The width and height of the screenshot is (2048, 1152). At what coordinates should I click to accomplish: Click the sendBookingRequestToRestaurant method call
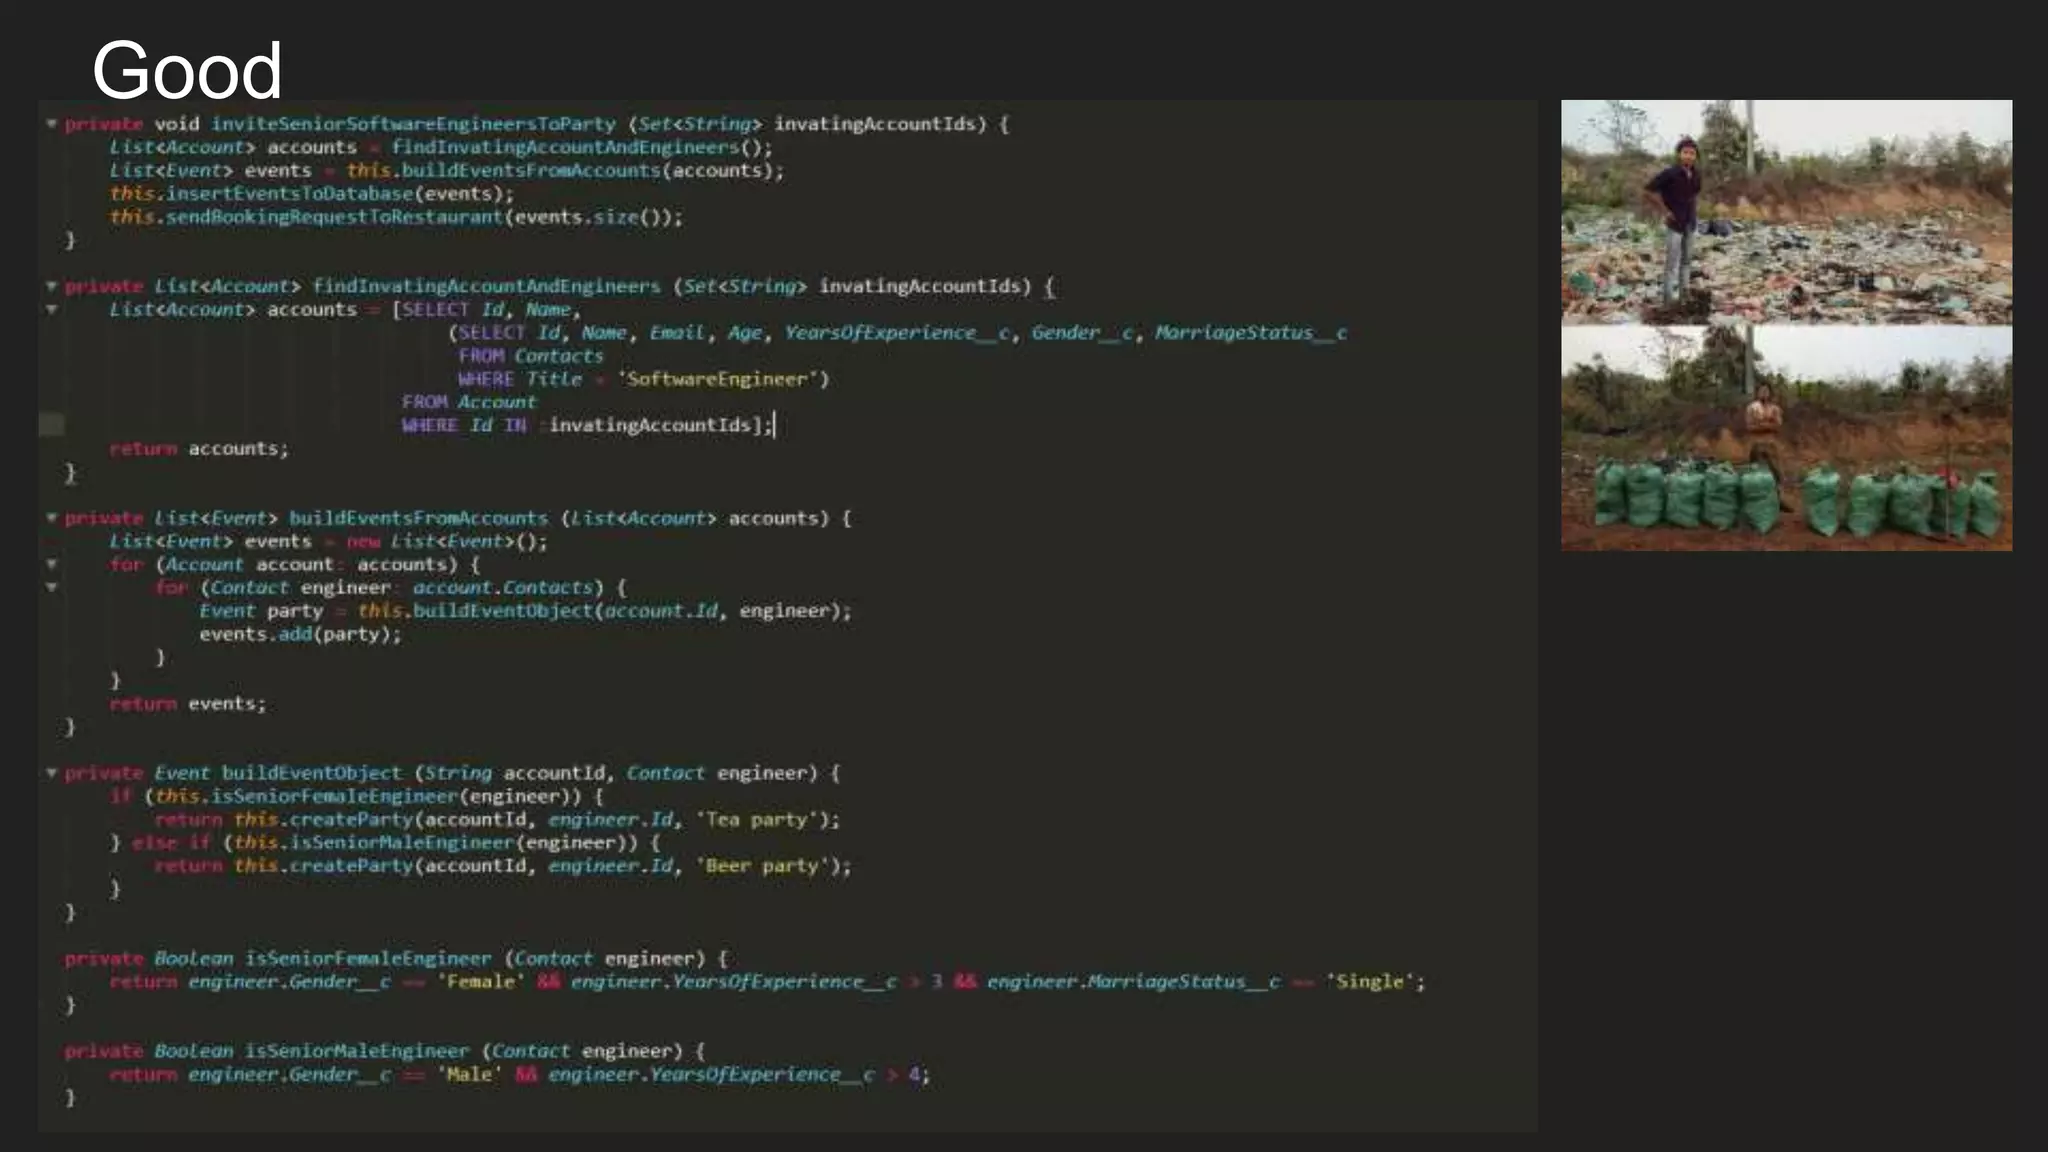click(x=334, y=217)
